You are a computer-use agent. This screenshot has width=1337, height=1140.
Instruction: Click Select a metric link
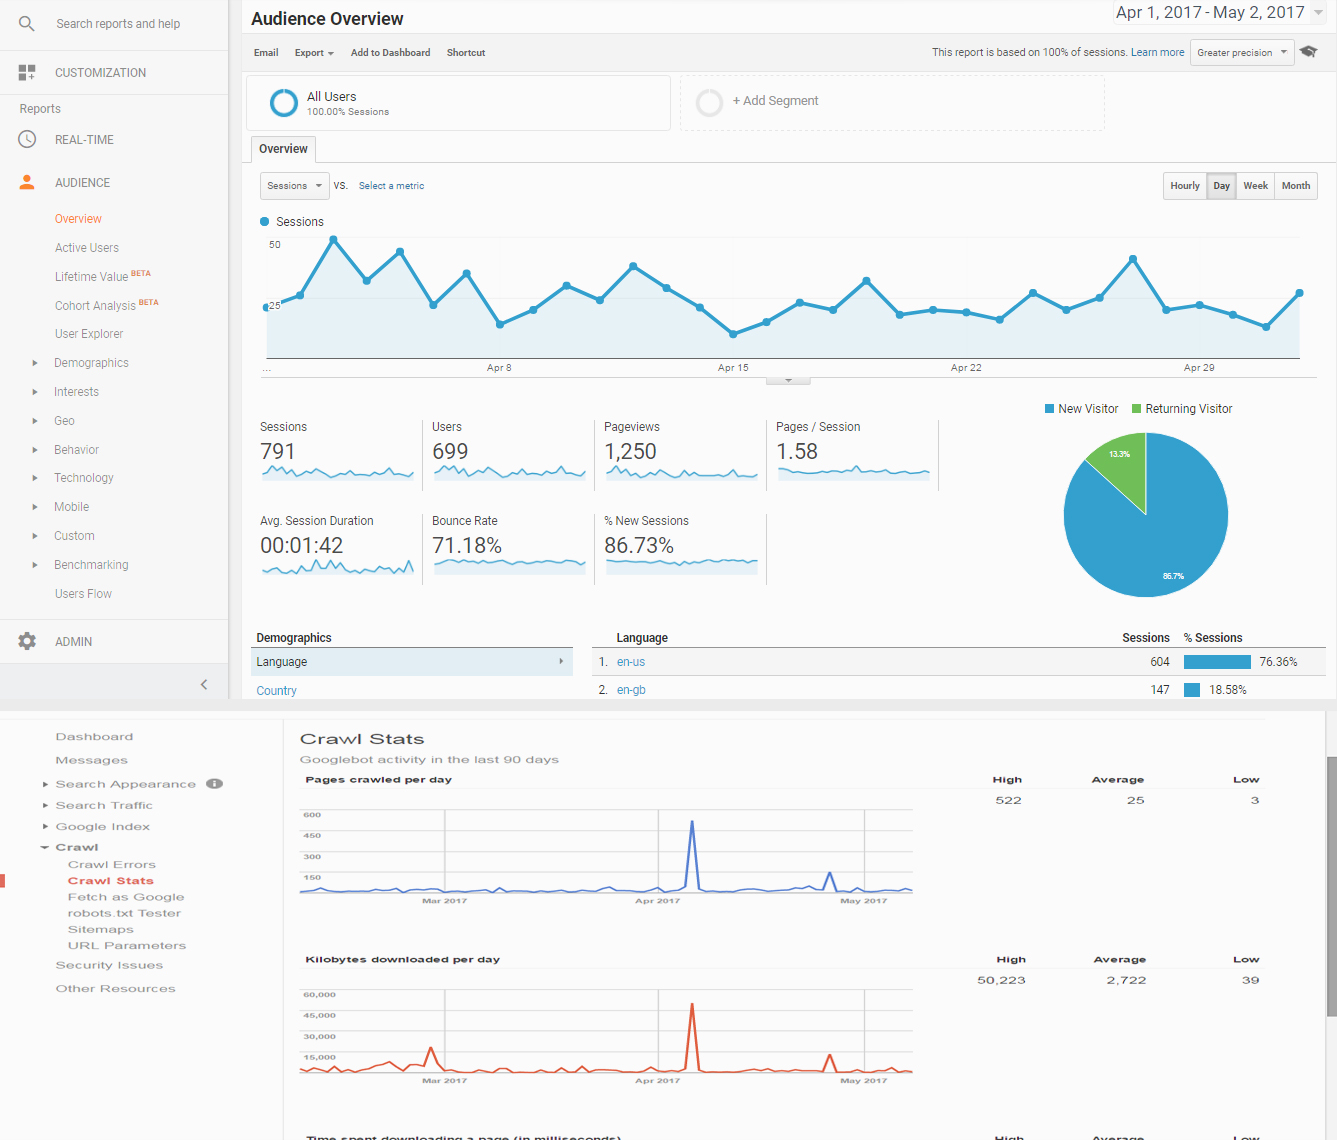point(391,186)
